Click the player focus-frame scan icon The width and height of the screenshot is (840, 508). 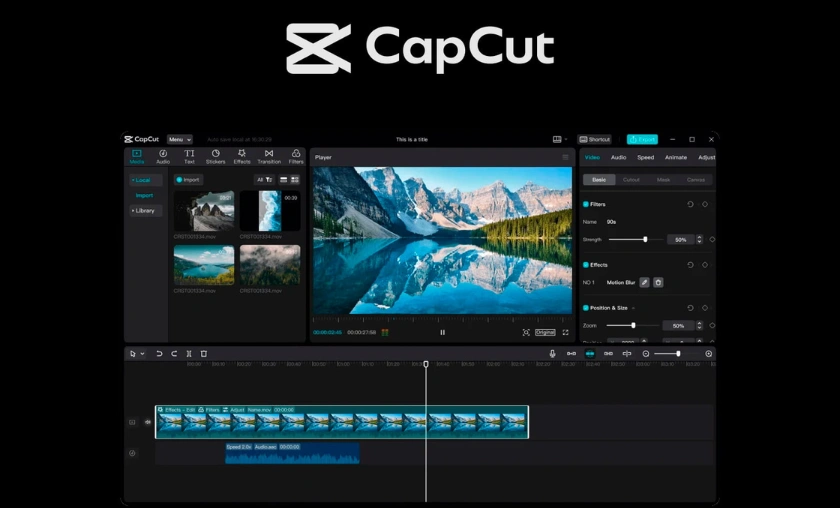(x=526, y=333)
